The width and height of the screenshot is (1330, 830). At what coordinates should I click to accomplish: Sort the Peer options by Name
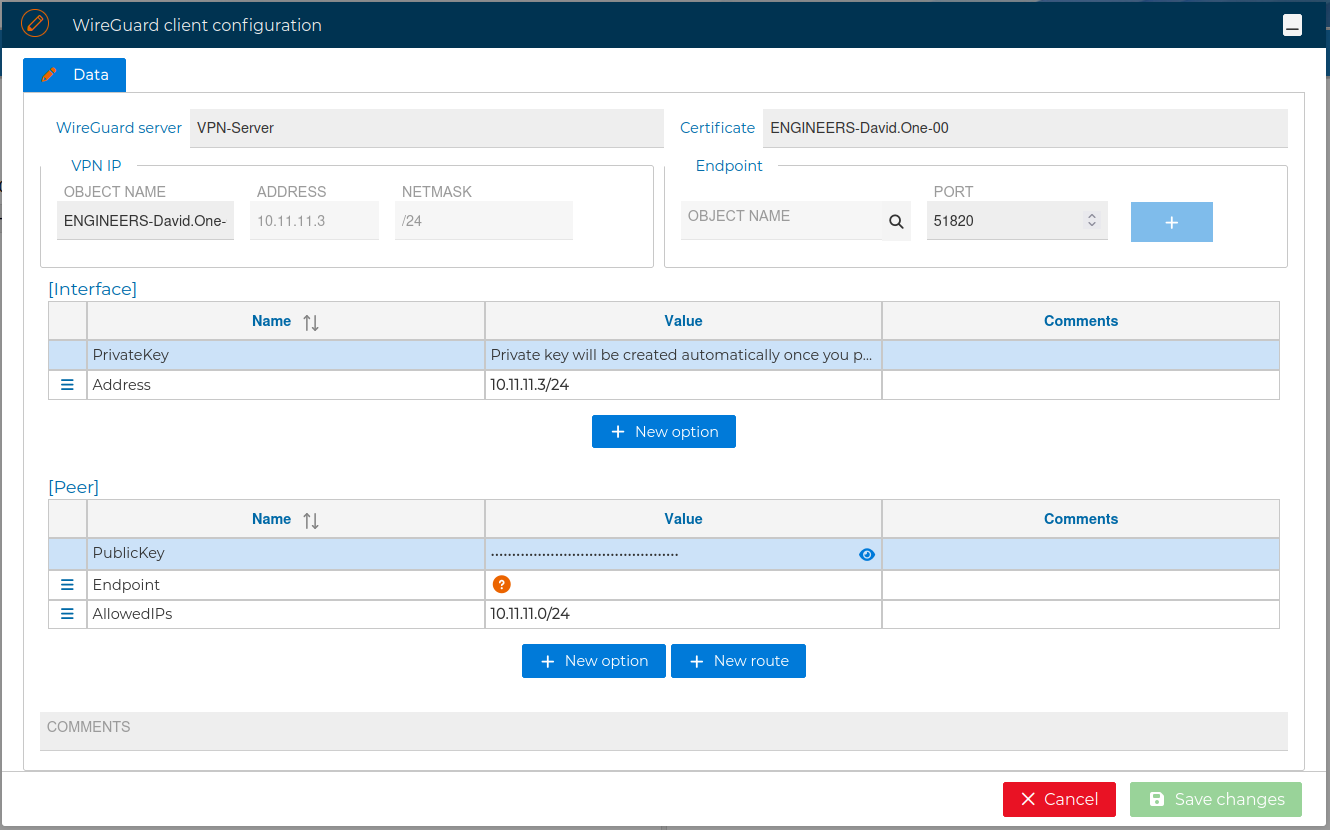tap(310, 519)
